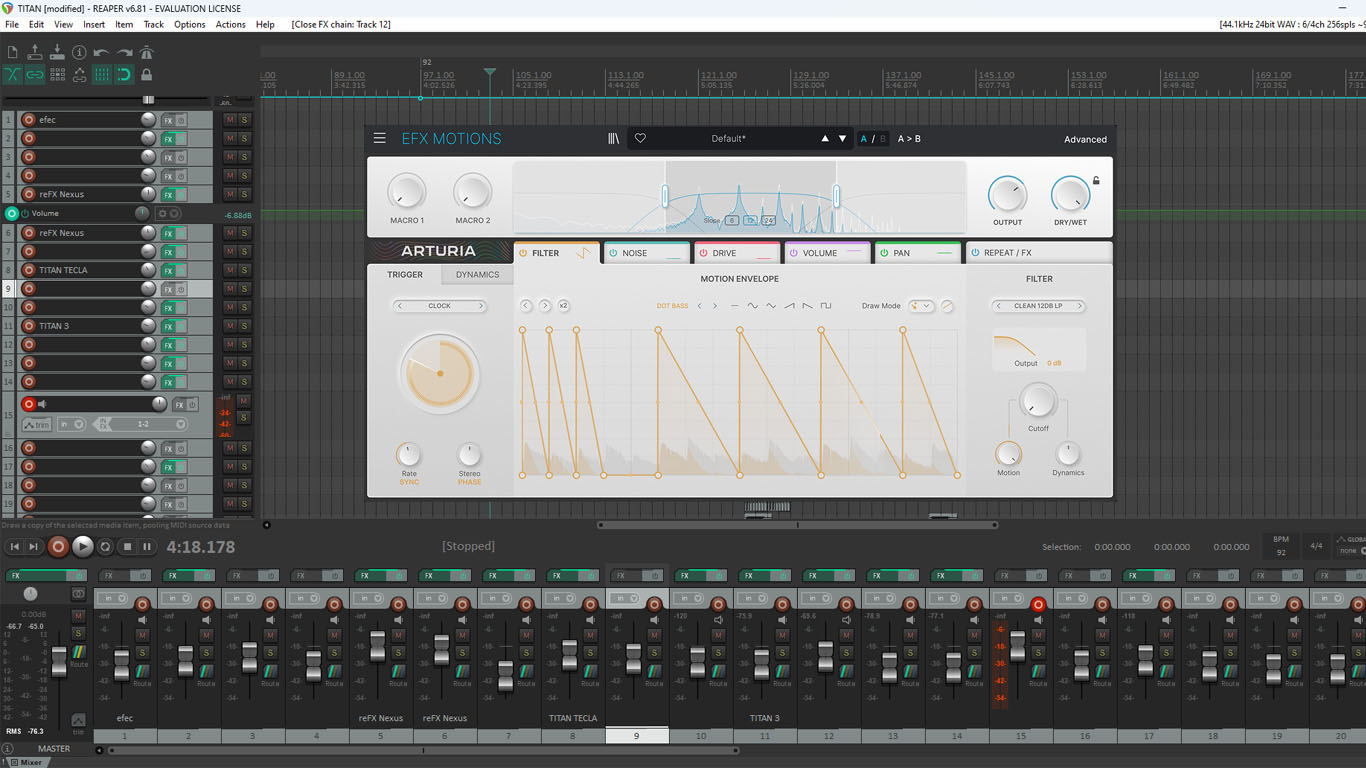Toggle the PAN module power button
The width and height of the screenshot is (1366, 768).
pos(883,253)
